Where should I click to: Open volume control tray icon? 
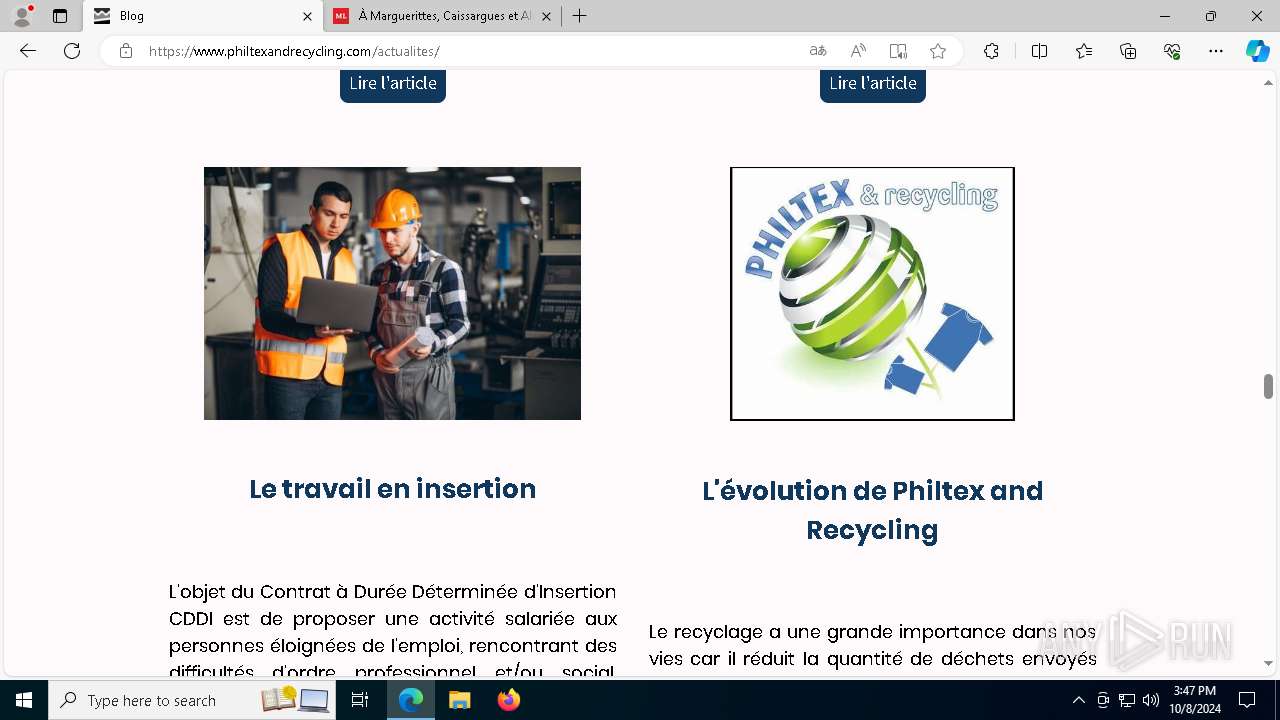click(x=1150, y=700)
